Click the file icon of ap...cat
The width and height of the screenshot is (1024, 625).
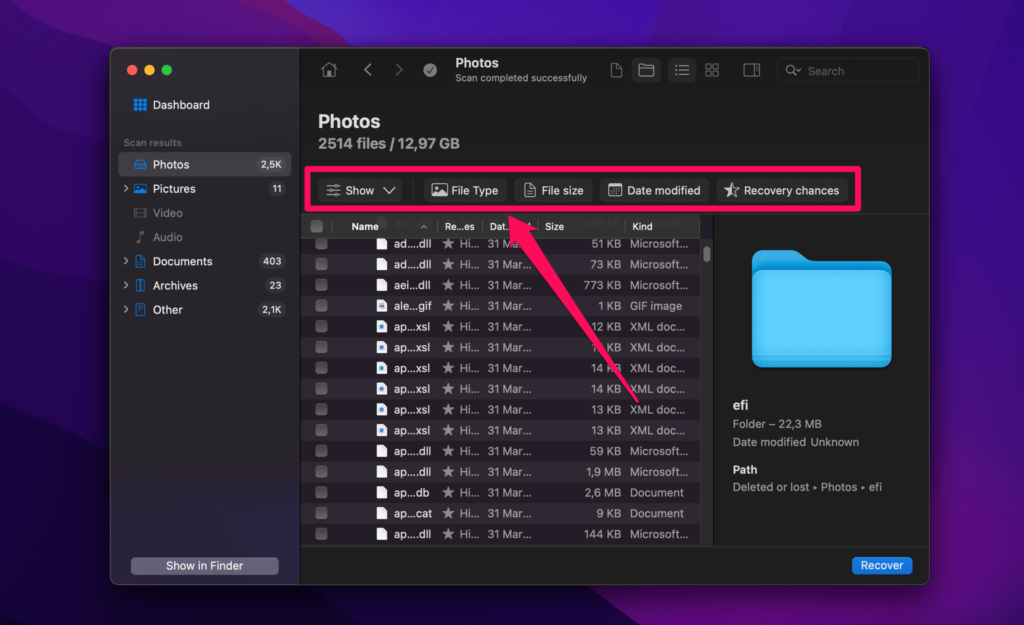tap(382, 513)
